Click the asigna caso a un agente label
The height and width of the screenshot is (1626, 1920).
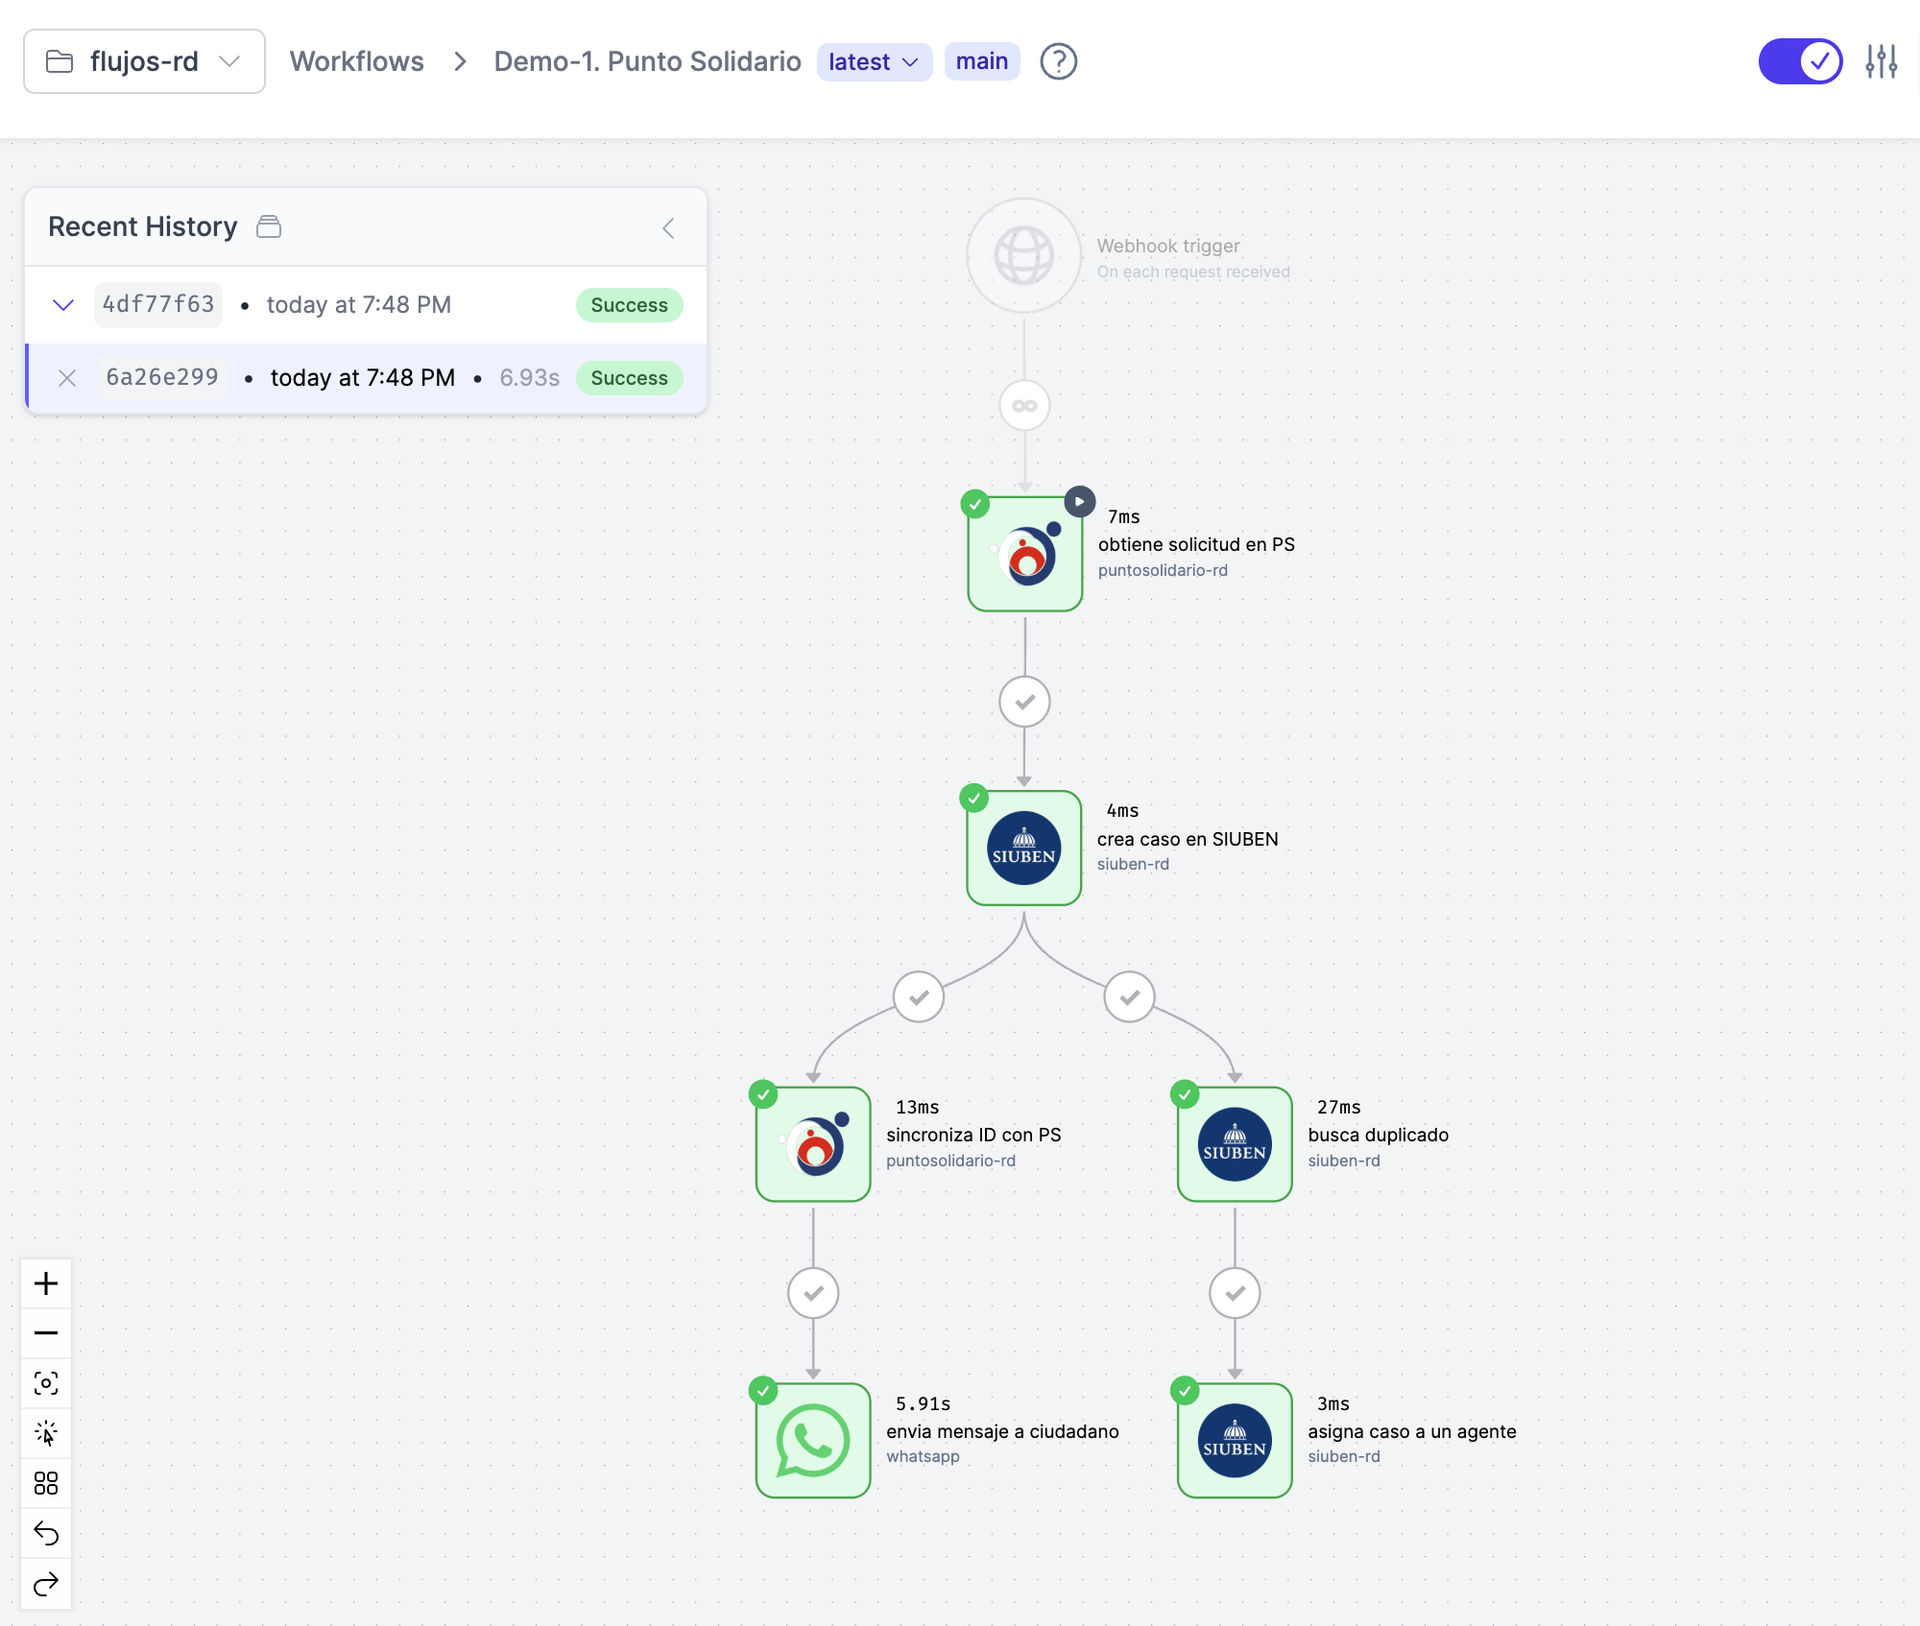click(1412, 1431)
